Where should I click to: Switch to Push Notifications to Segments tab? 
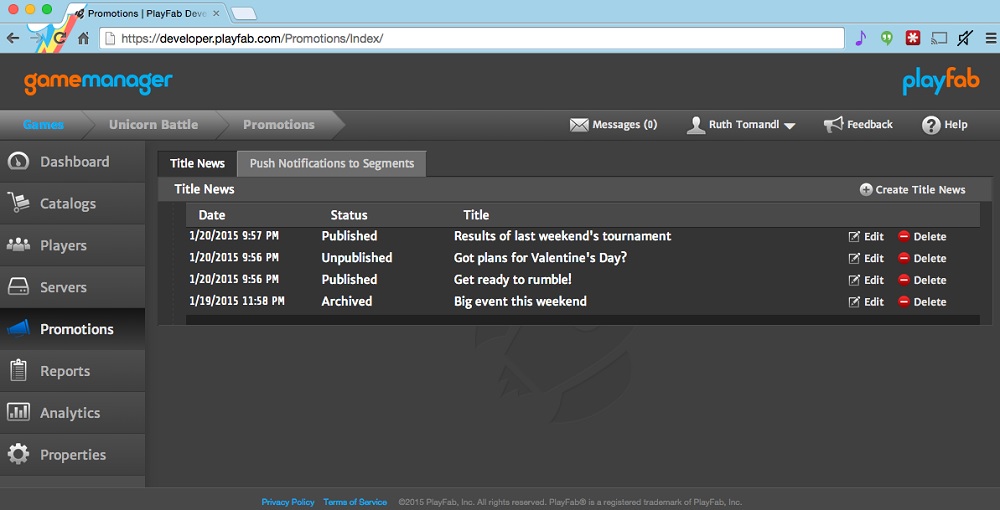pos(332,163)
